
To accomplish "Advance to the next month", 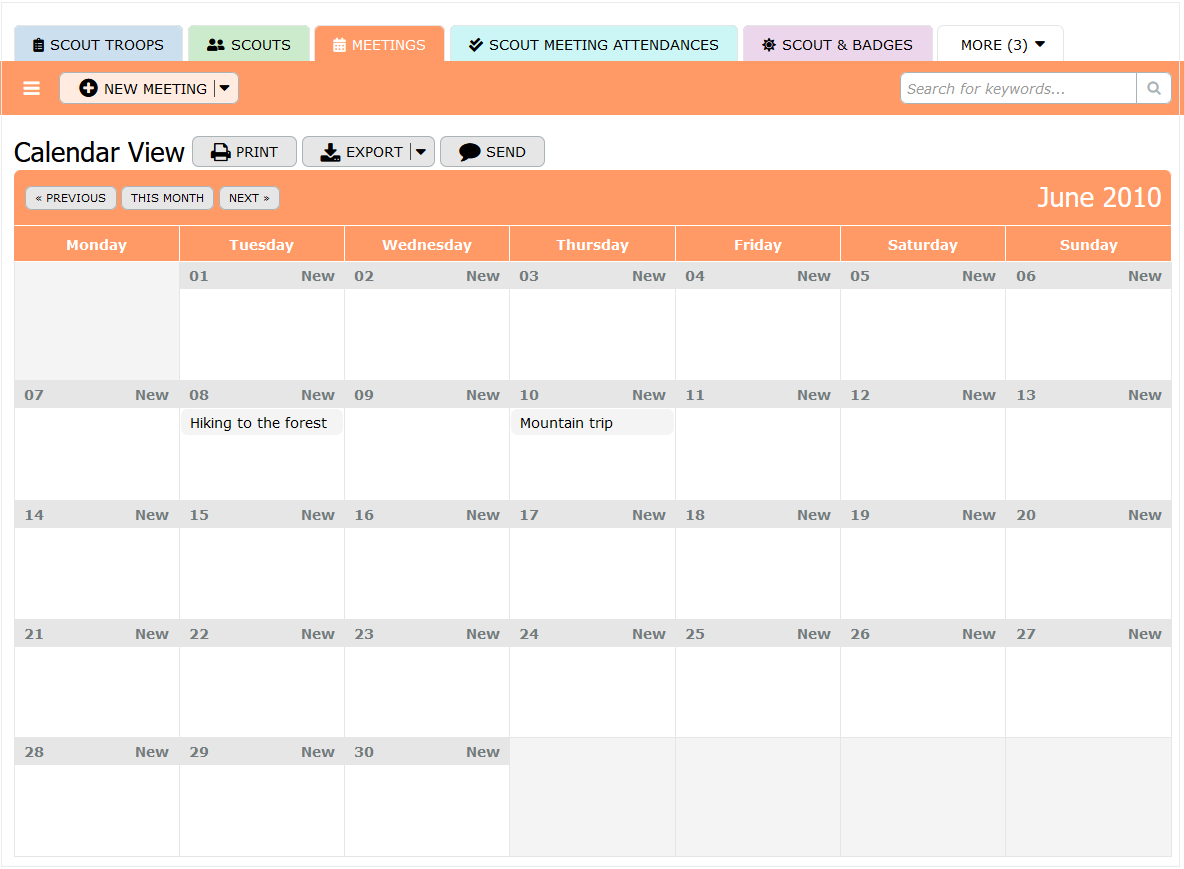I will 249,198.
